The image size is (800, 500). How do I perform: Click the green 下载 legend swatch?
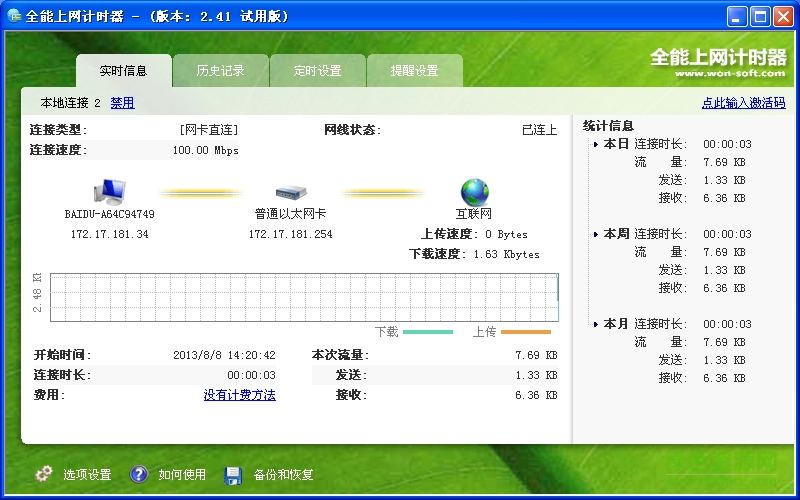click(428, 332)
